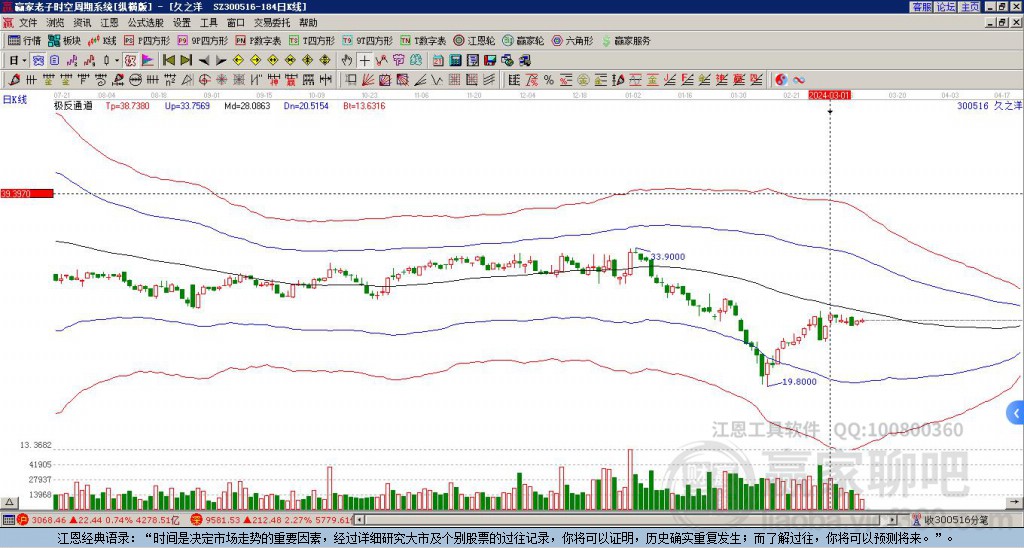
Task: Open the 帮助 menu
Action: pos(308,23)
